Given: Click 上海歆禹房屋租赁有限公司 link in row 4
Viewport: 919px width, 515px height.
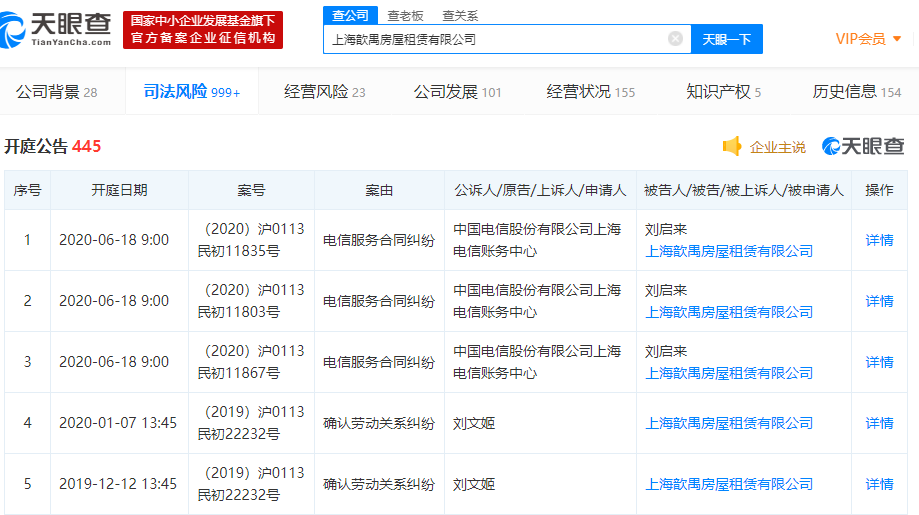Looking at the screenshot, I should pyautogui.click(x=729, y=423).
